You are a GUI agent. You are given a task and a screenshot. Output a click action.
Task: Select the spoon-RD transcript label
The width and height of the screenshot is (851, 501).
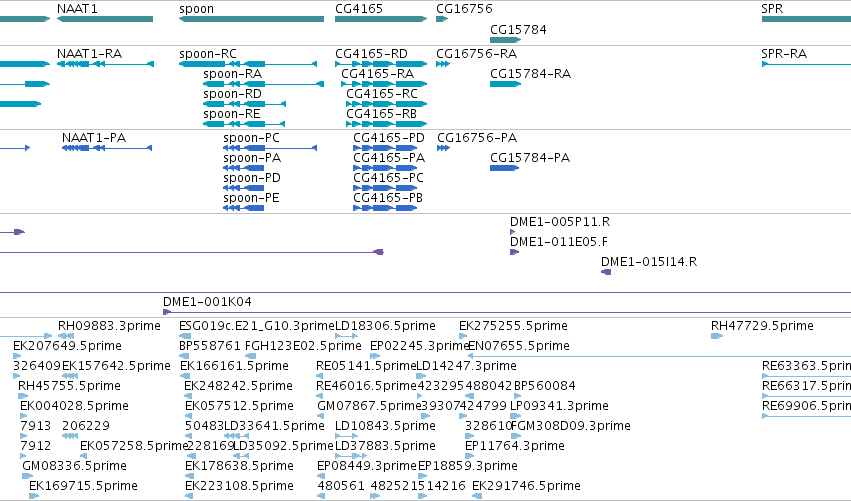pos(232,94)
